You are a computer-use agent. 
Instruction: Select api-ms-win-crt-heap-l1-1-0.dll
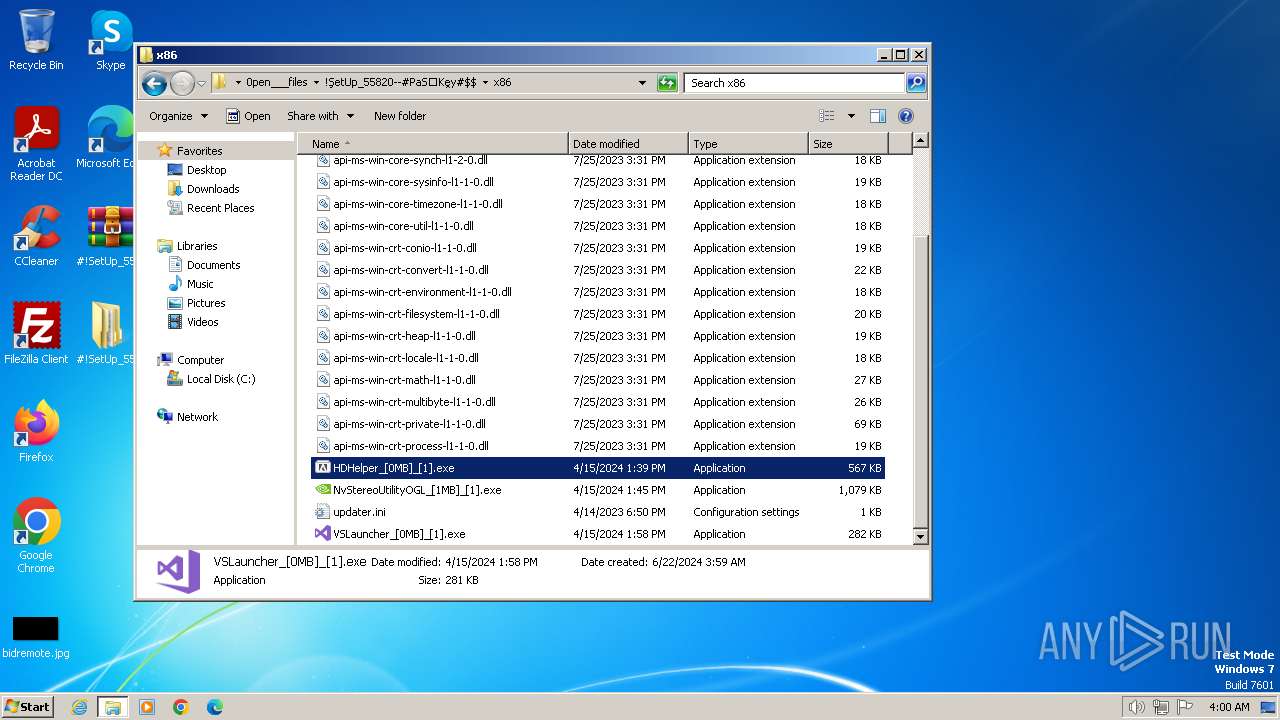599,336
